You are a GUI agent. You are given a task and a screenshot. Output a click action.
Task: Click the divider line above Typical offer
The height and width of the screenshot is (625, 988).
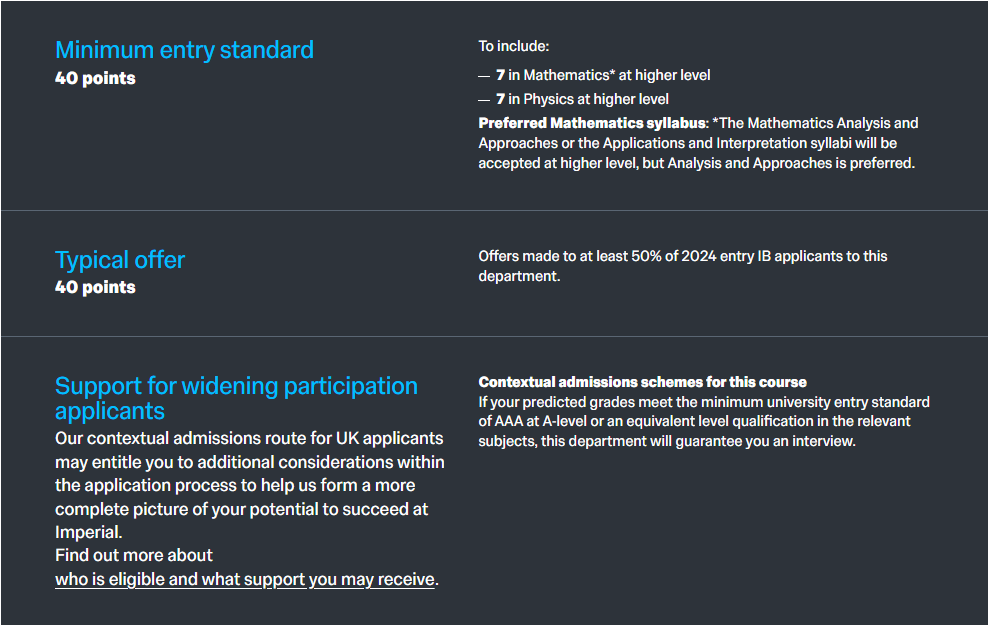coord(494,211)
